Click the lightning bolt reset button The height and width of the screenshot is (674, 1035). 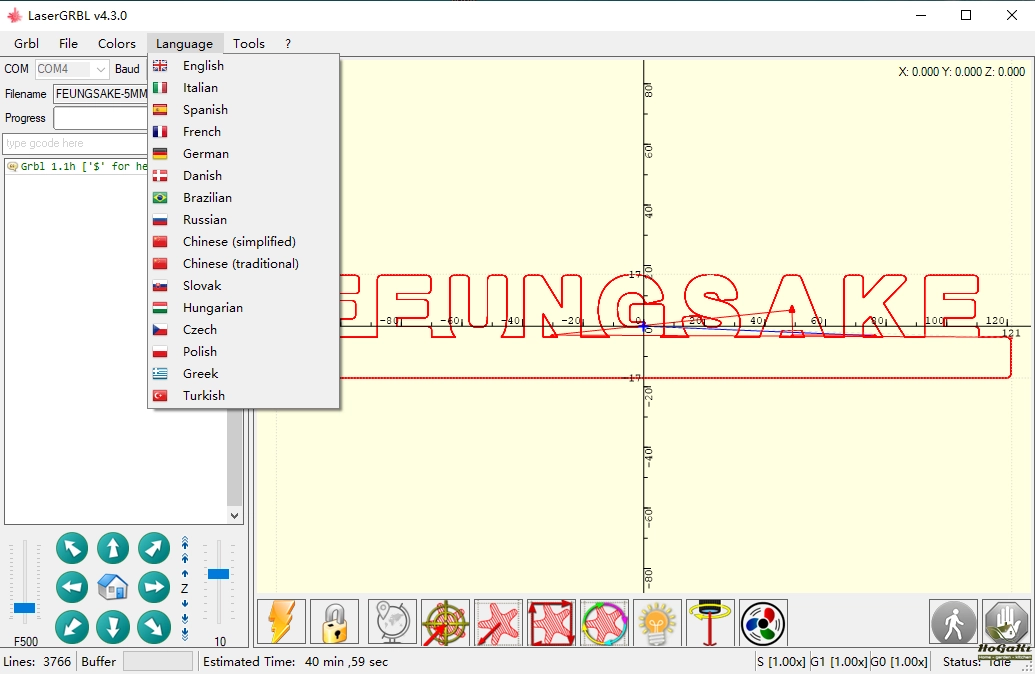[282, 623]
